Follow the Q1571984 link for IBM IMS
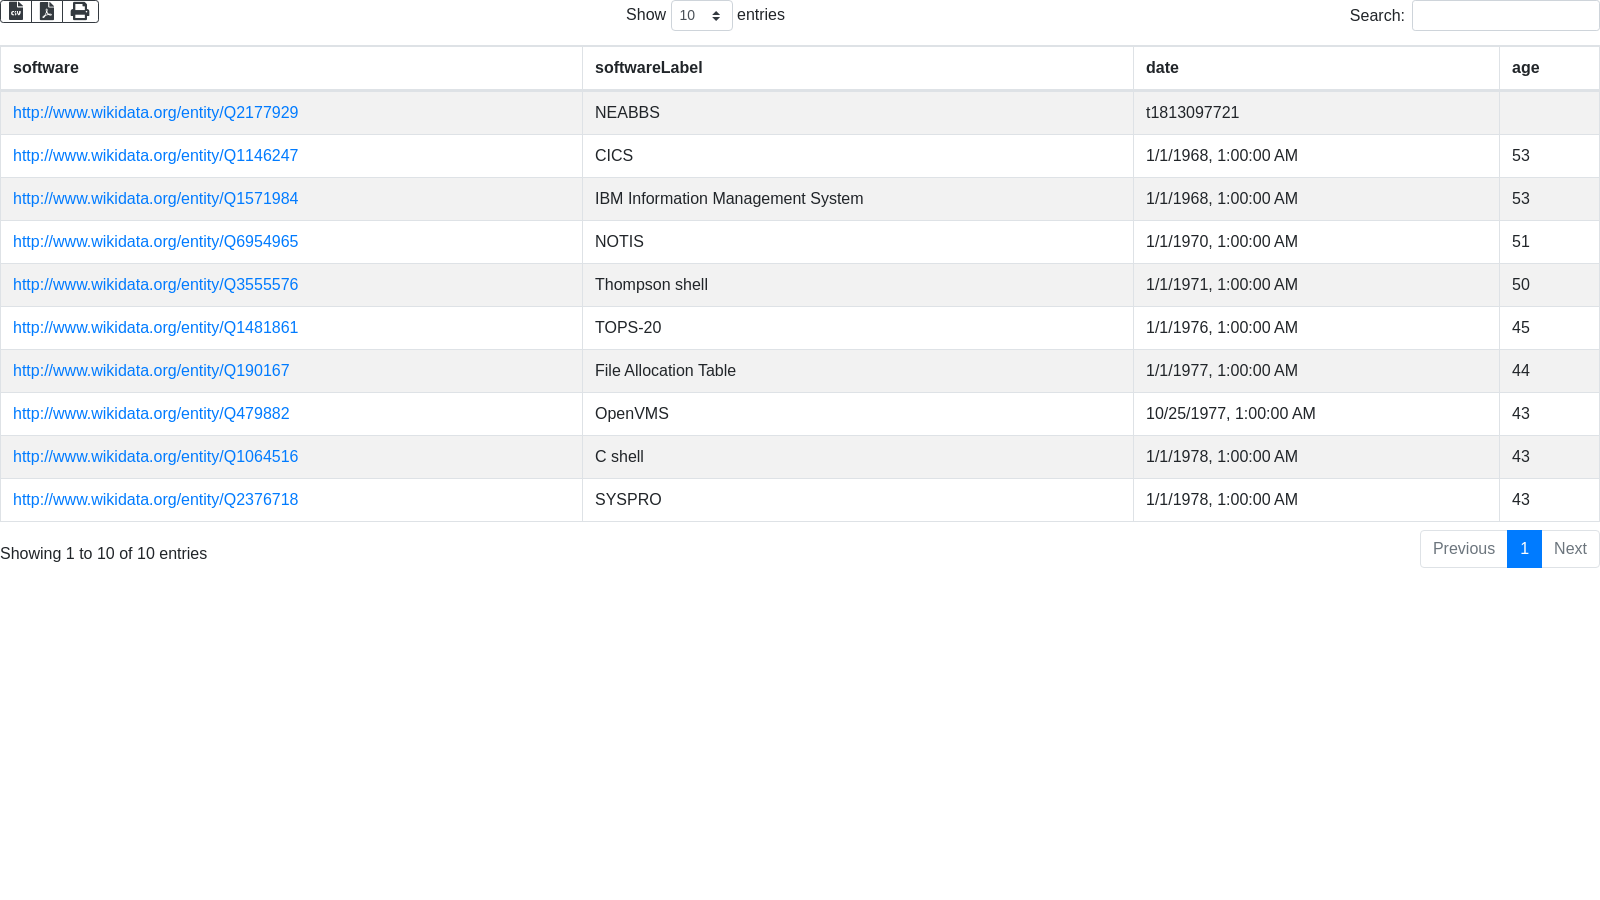Viewport: 1600px width, 900px height. point(155,199)
